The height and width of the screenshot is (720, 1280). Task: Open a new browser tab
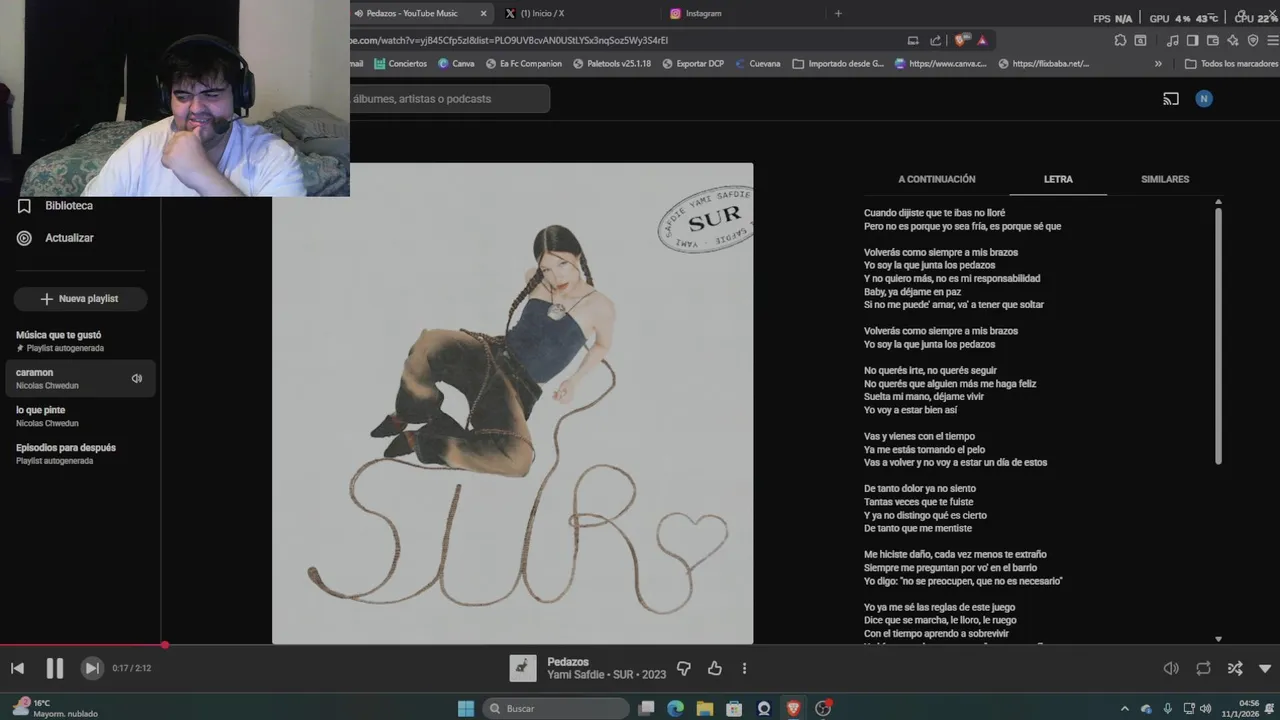tap(838, 13)
